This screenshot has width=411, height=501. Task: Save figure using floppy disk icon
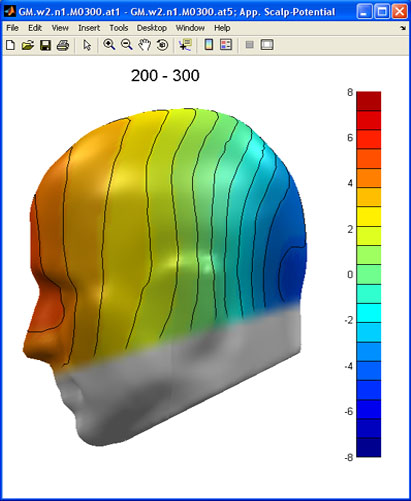(x=45, y=45)
